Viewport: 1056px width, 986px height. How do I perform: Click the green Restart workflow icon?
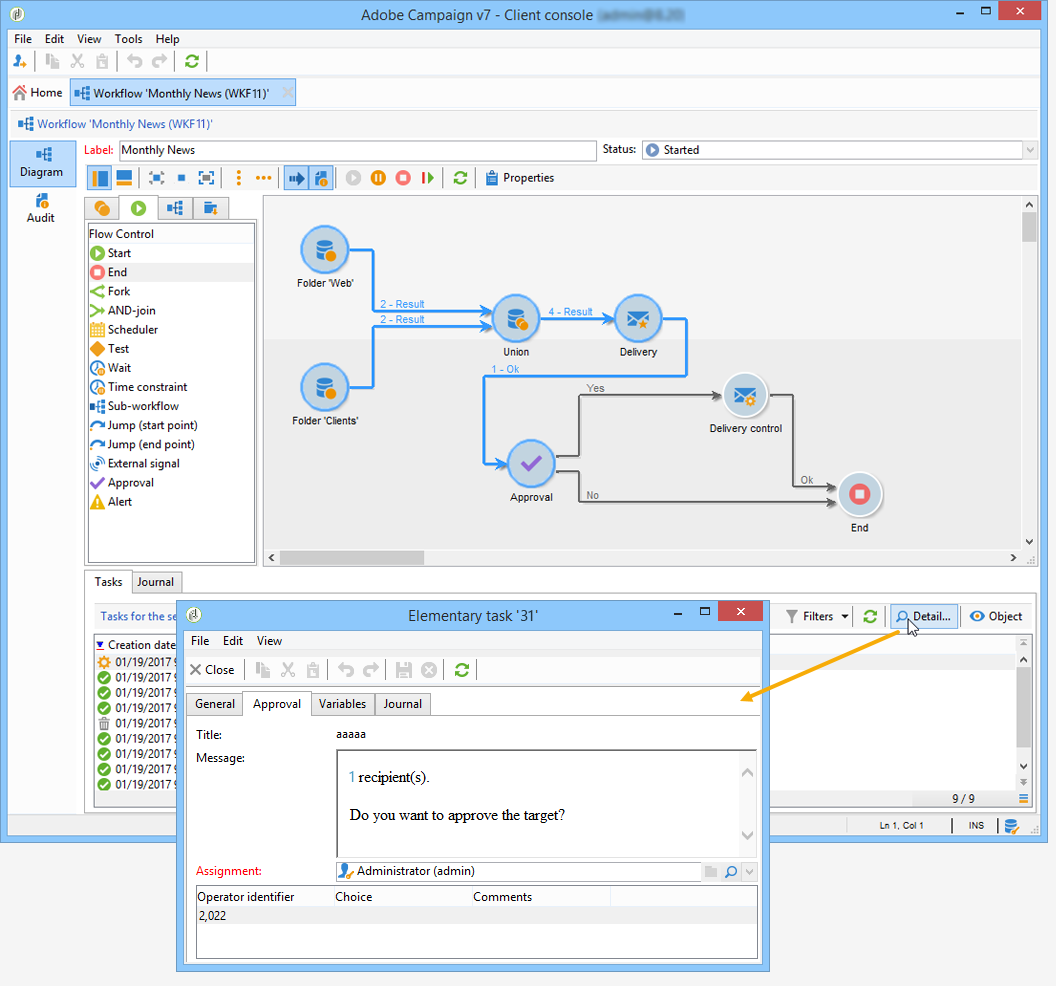428,178
